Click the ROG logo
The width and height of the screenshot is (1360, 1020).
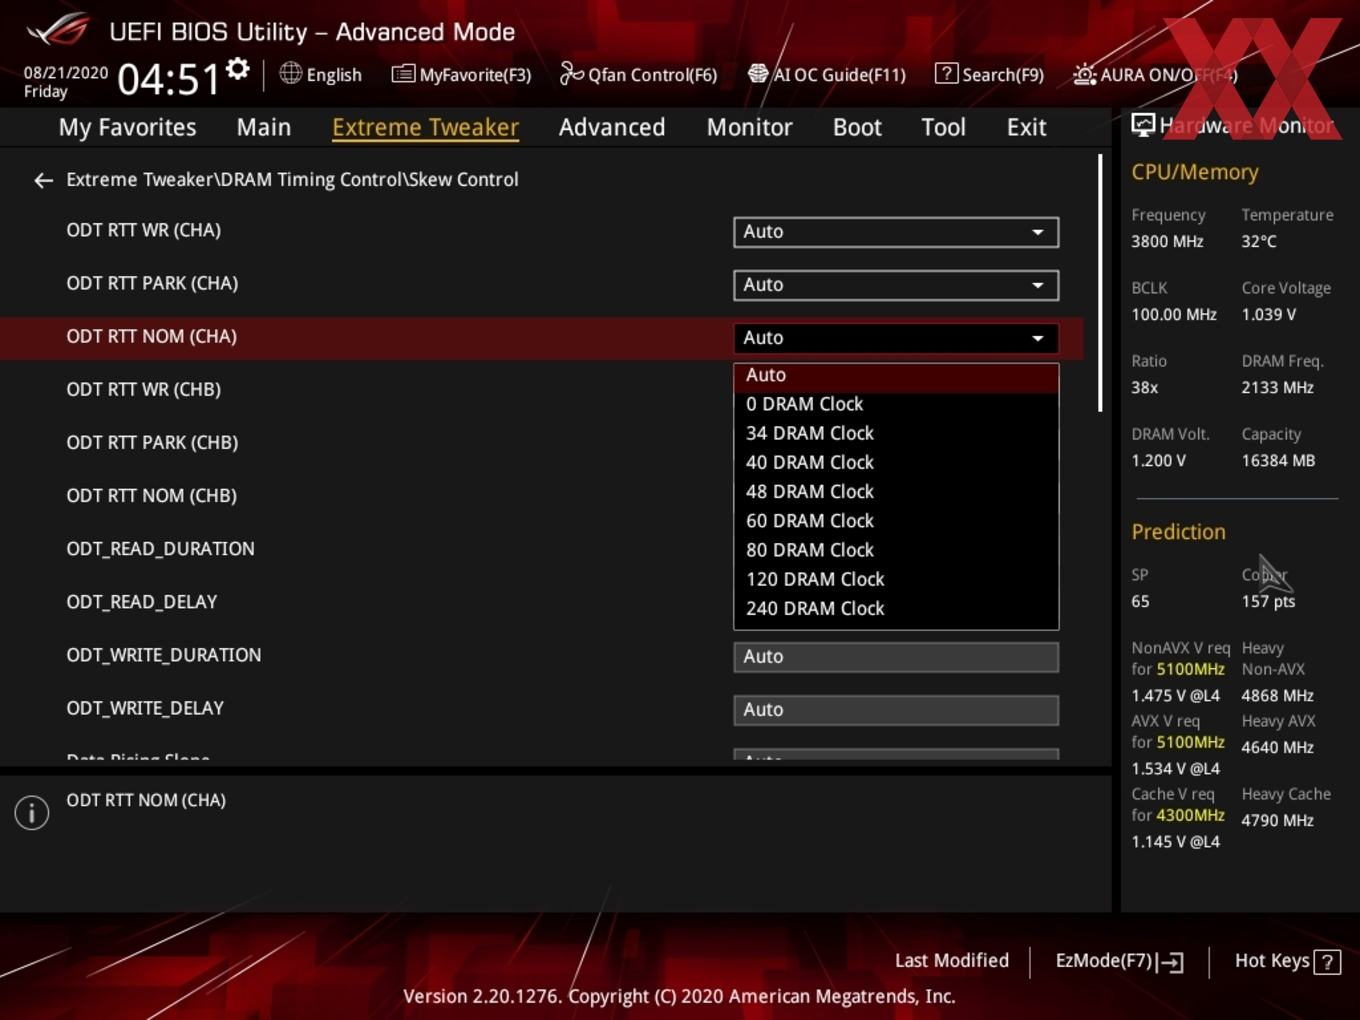click(58, 30)
